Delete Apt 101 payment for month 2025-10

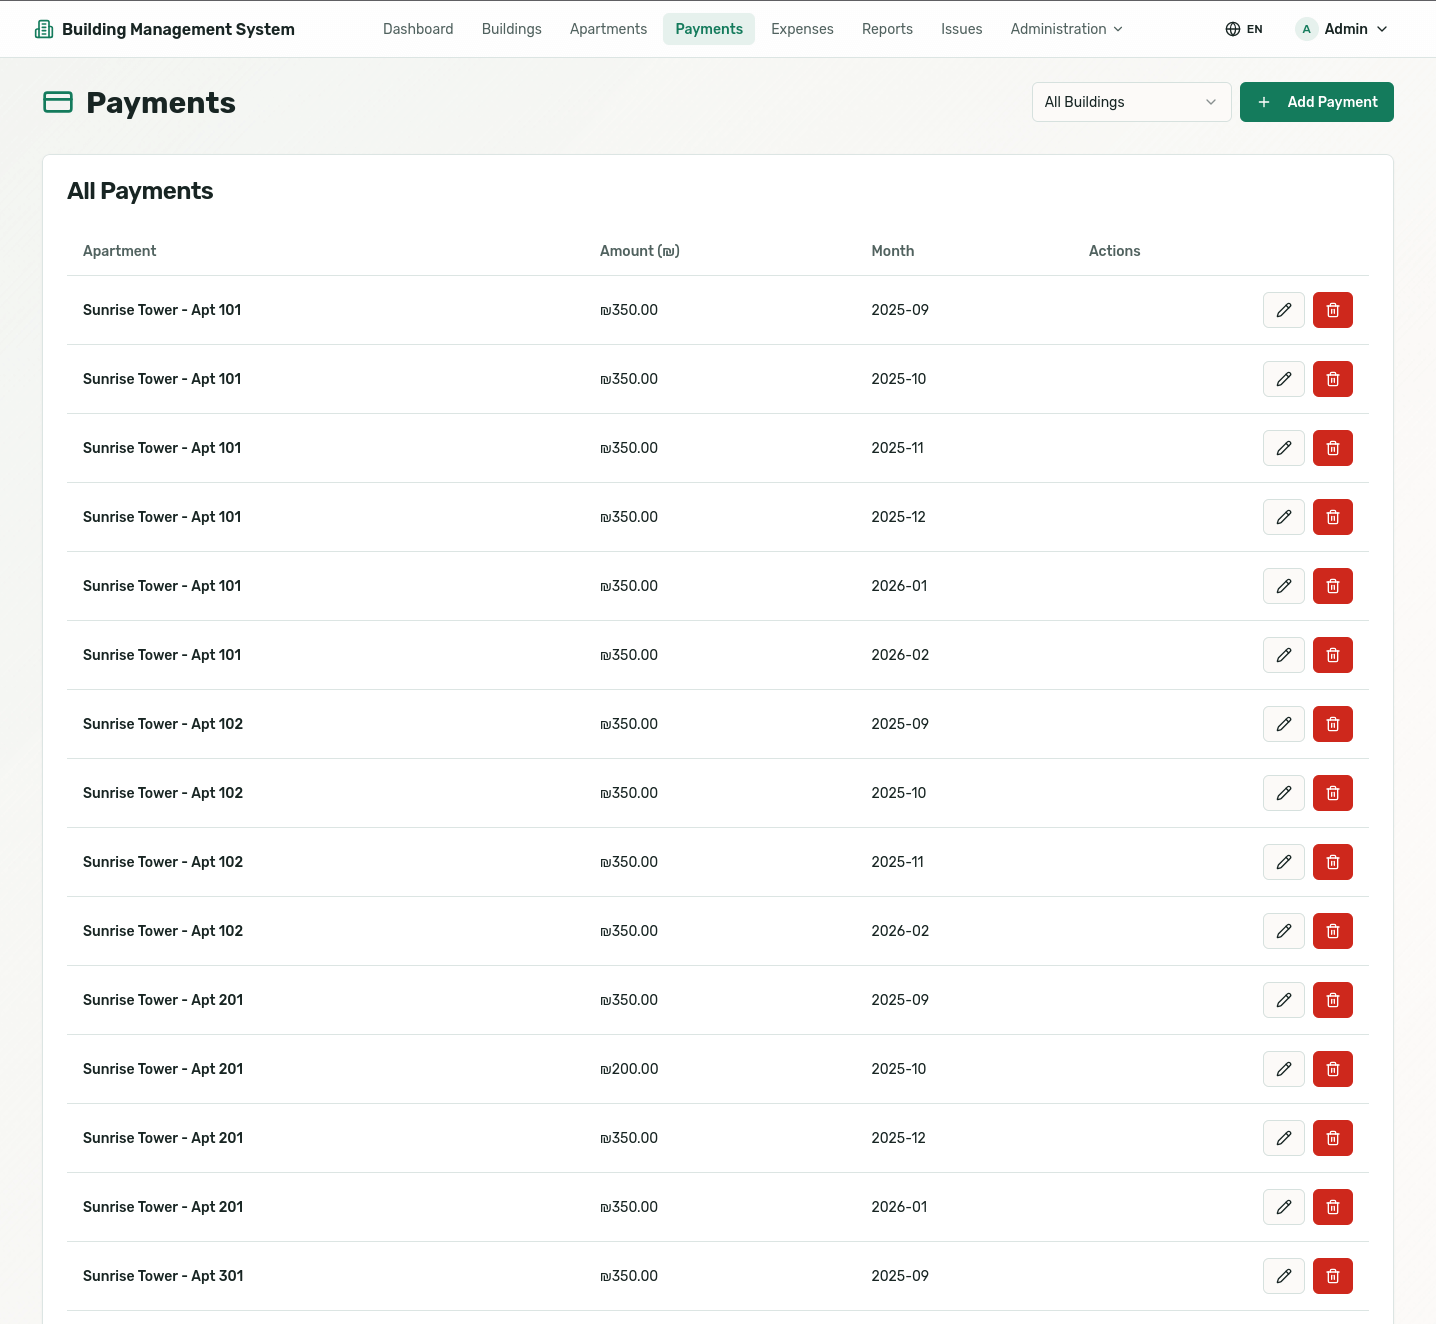coord(1332,379)
